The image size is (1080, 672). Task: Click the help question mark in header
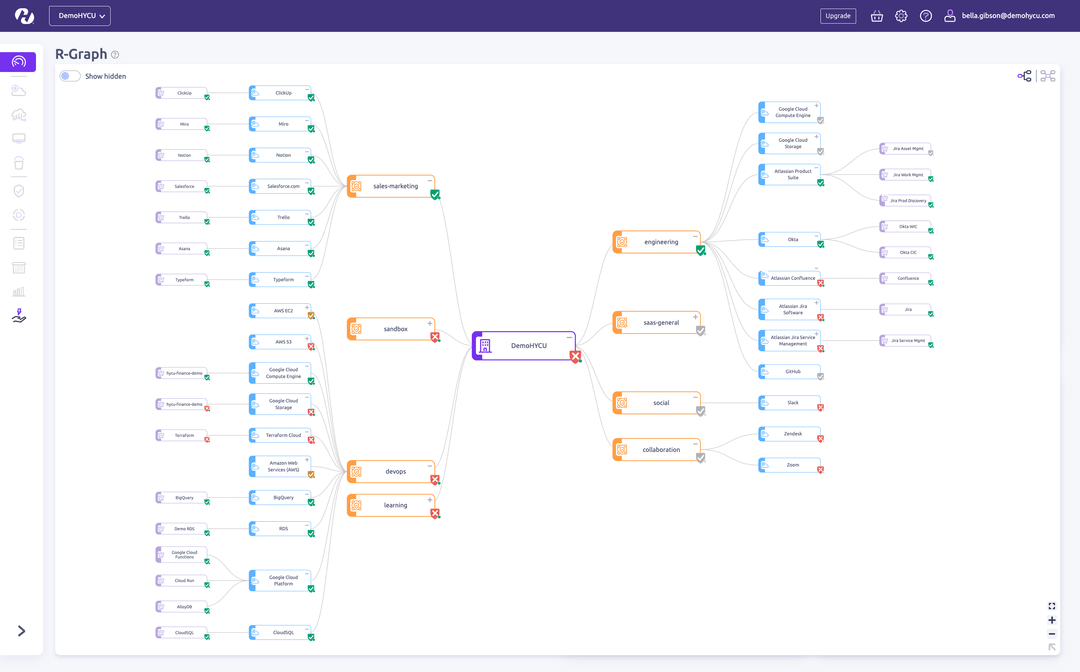[x=926, y=16]
